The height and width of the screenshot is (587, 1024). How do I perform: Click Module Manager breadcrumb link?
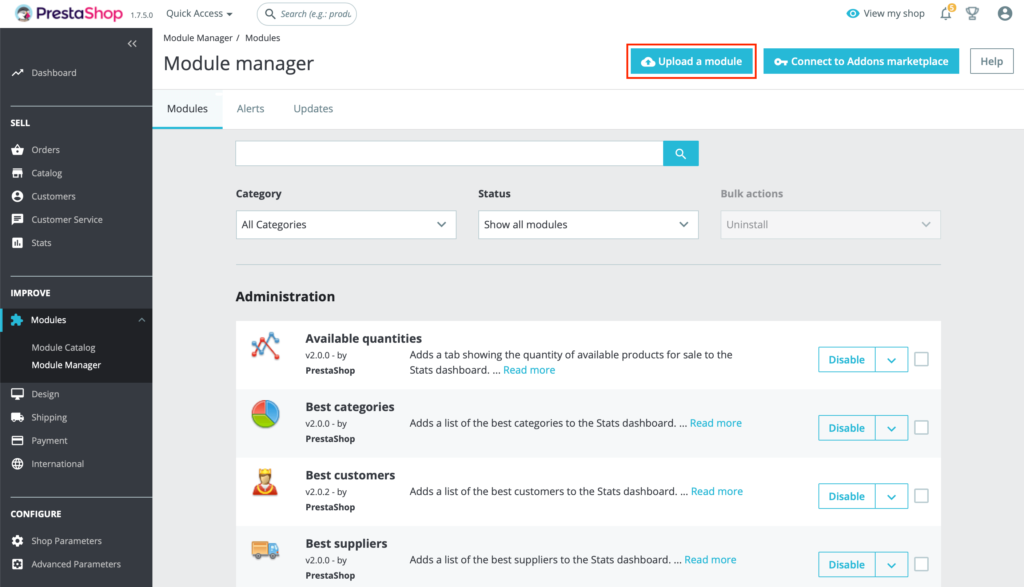pyautogui.click(x=198, y=38)
